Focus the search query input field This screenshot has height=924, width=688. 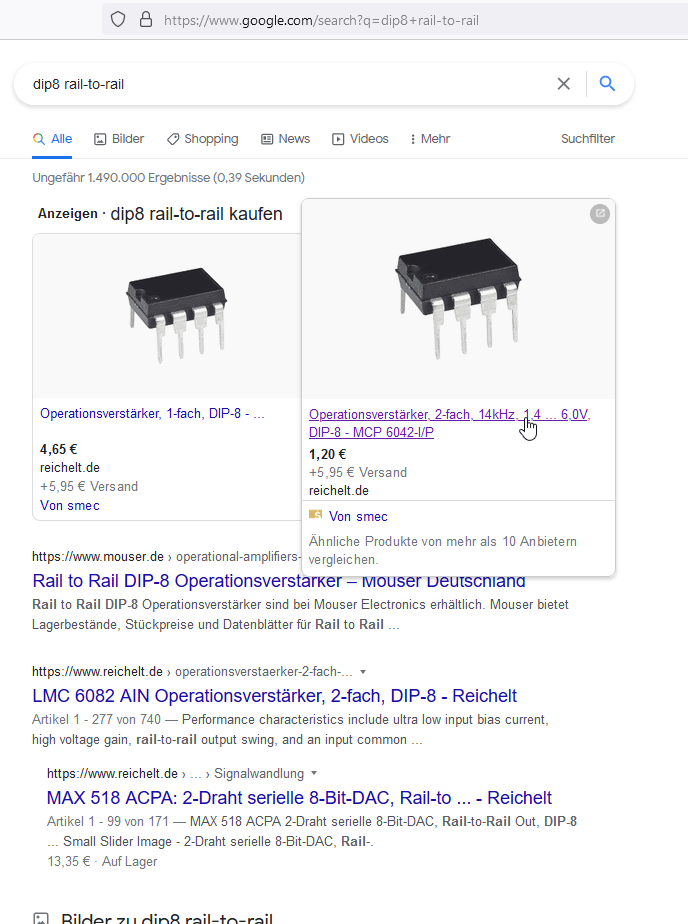pyautogui.click(x=289, y=84)
